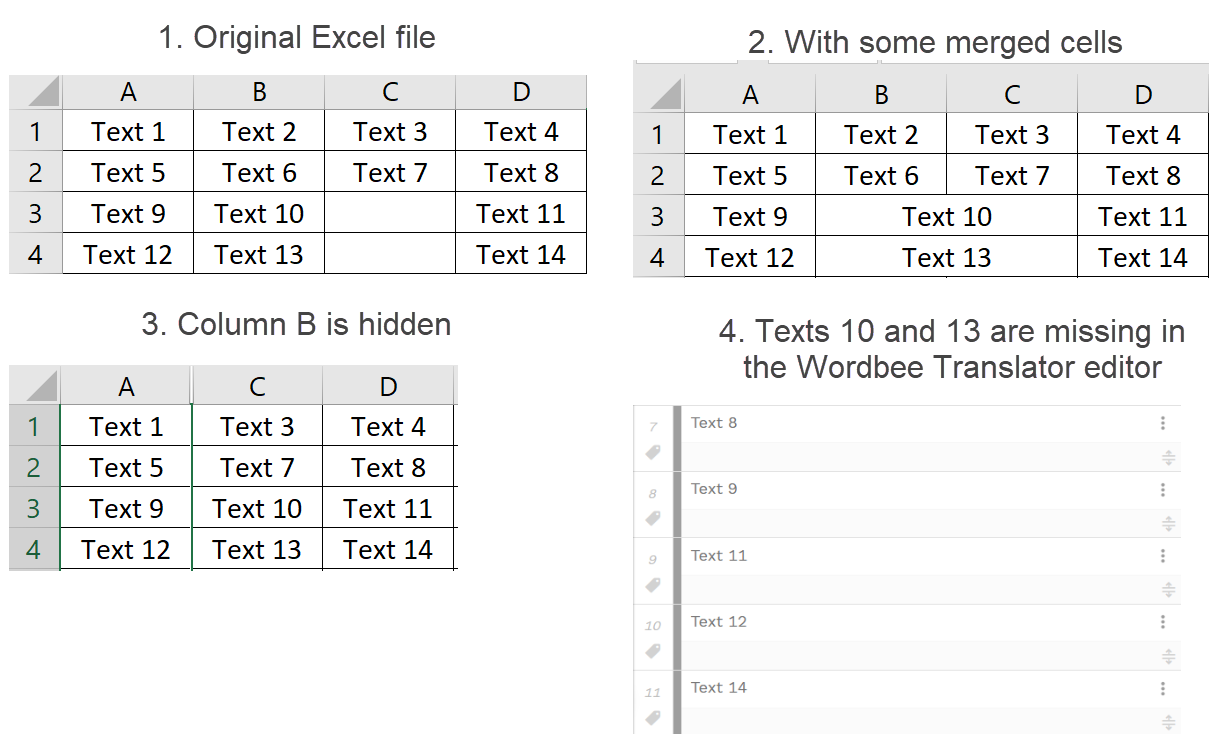The image size is (1213, 753).
Task: Expand the resize handle under Text 11 segment menu
Action: click(x=1168, y=590)
